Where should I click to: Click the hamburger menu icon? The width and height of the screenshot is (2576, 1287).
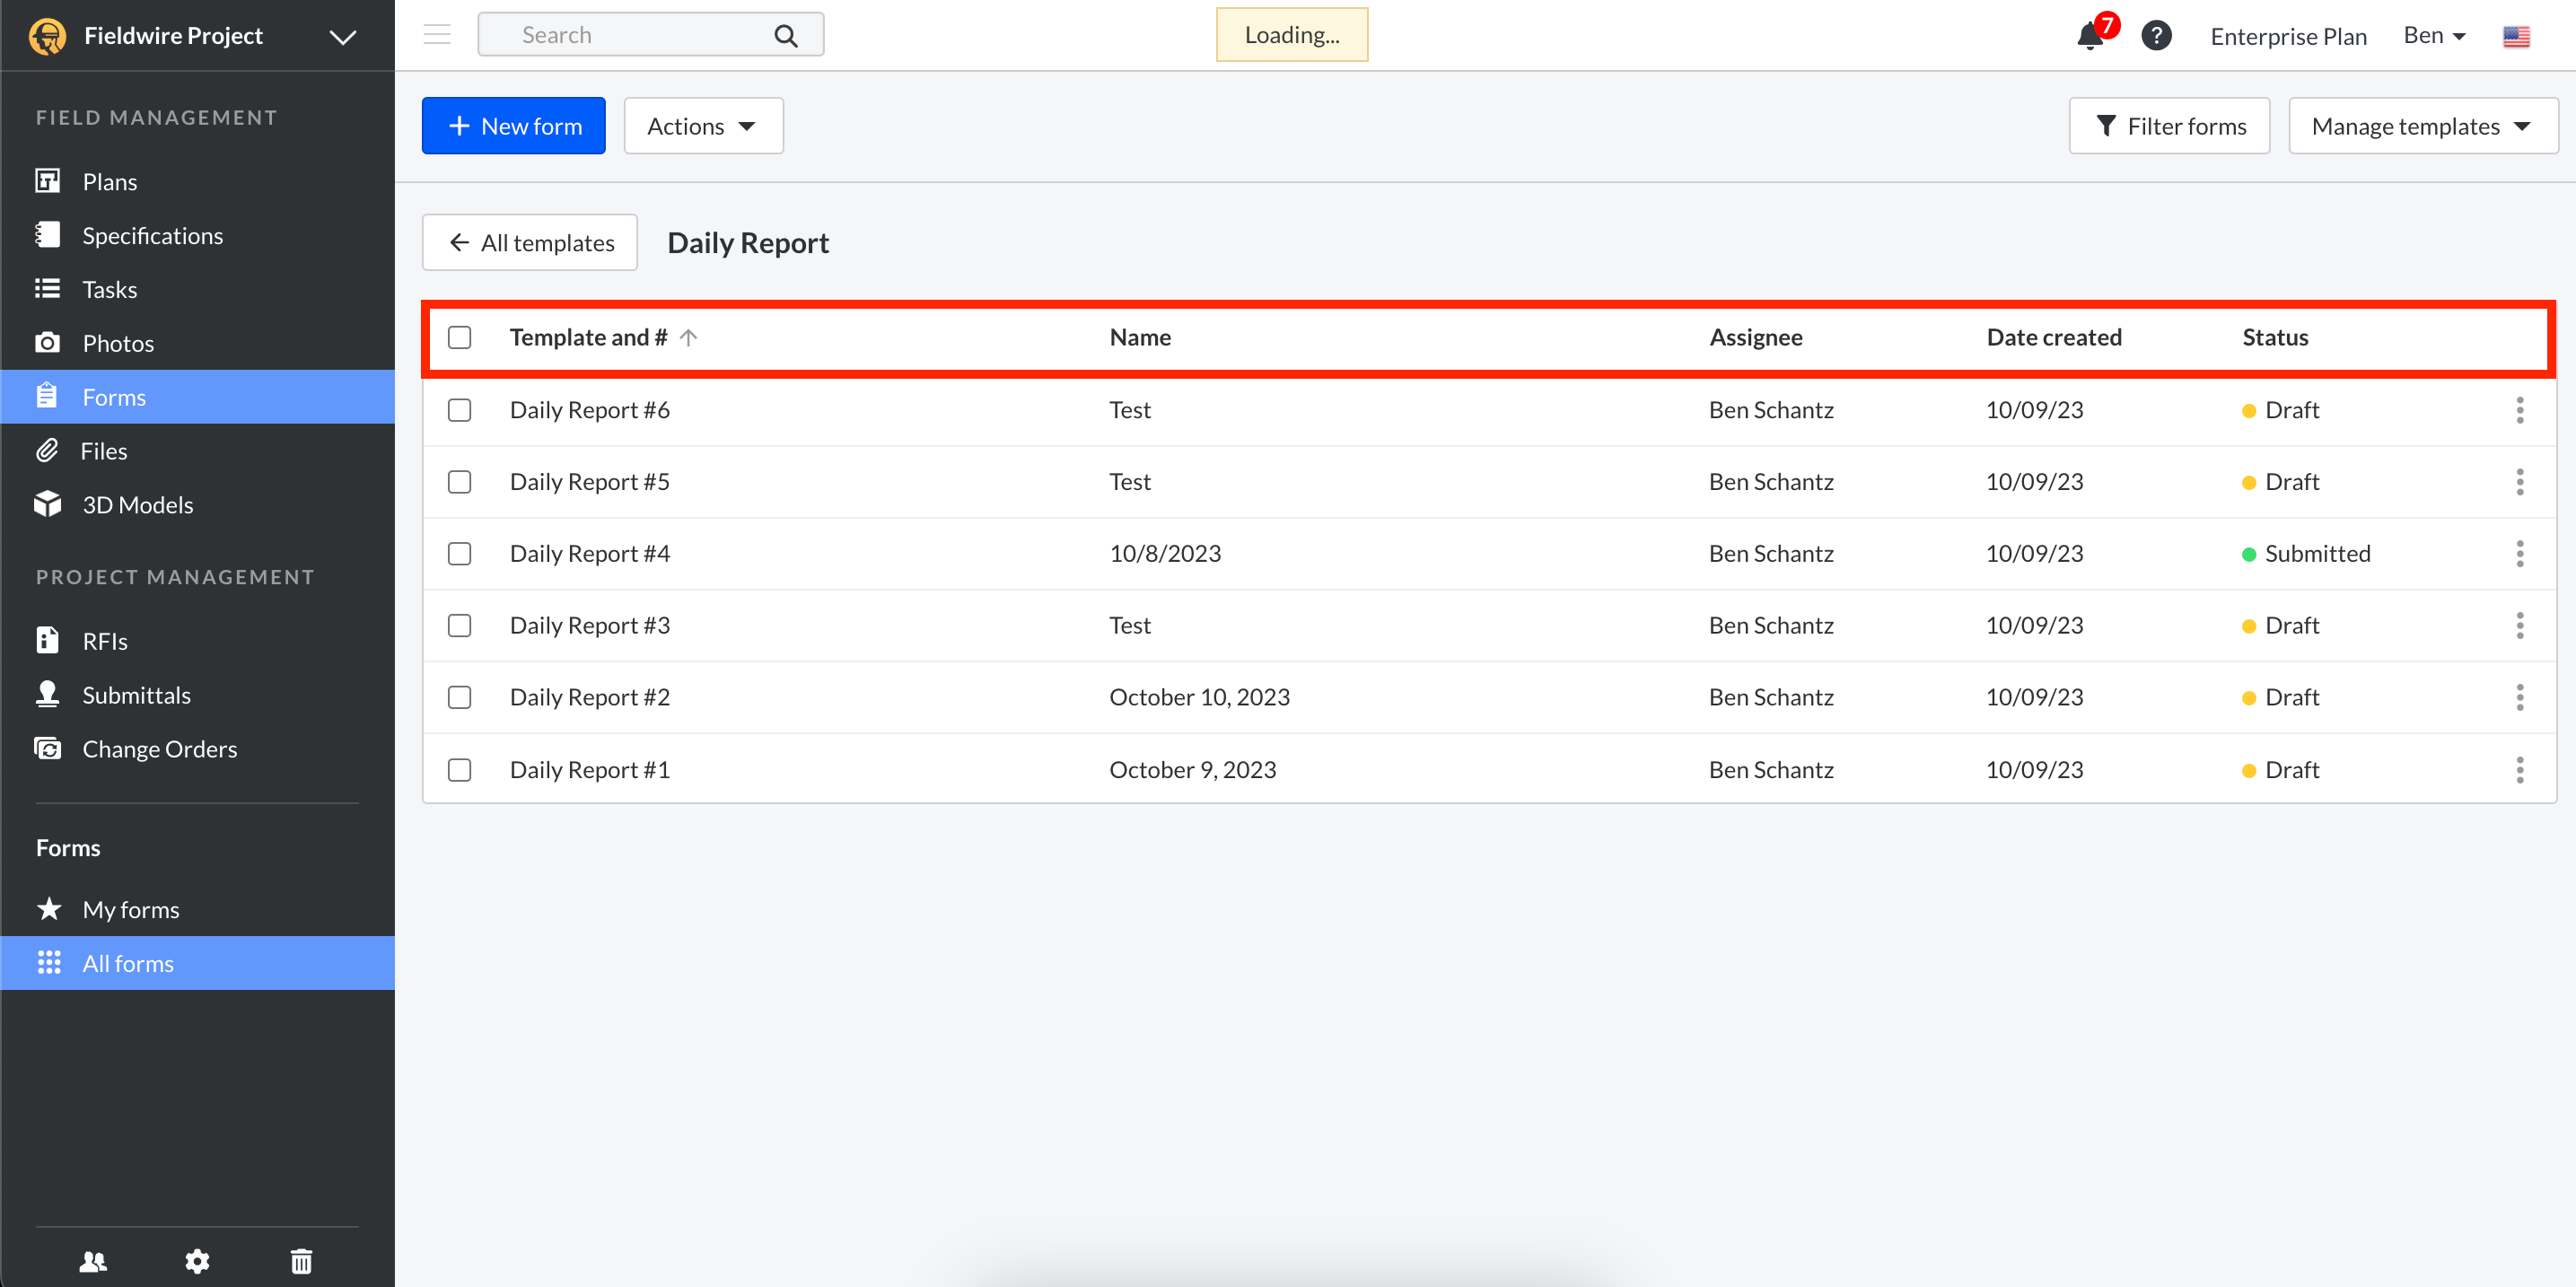437,35
